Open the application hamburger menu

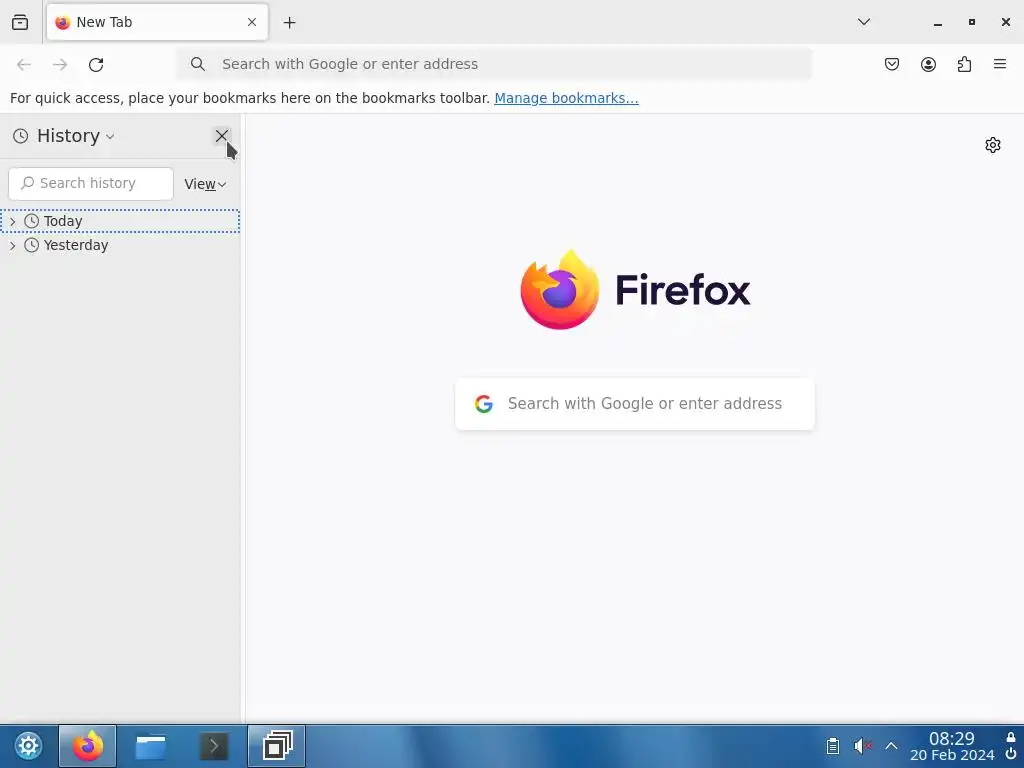pos(1000,64)
